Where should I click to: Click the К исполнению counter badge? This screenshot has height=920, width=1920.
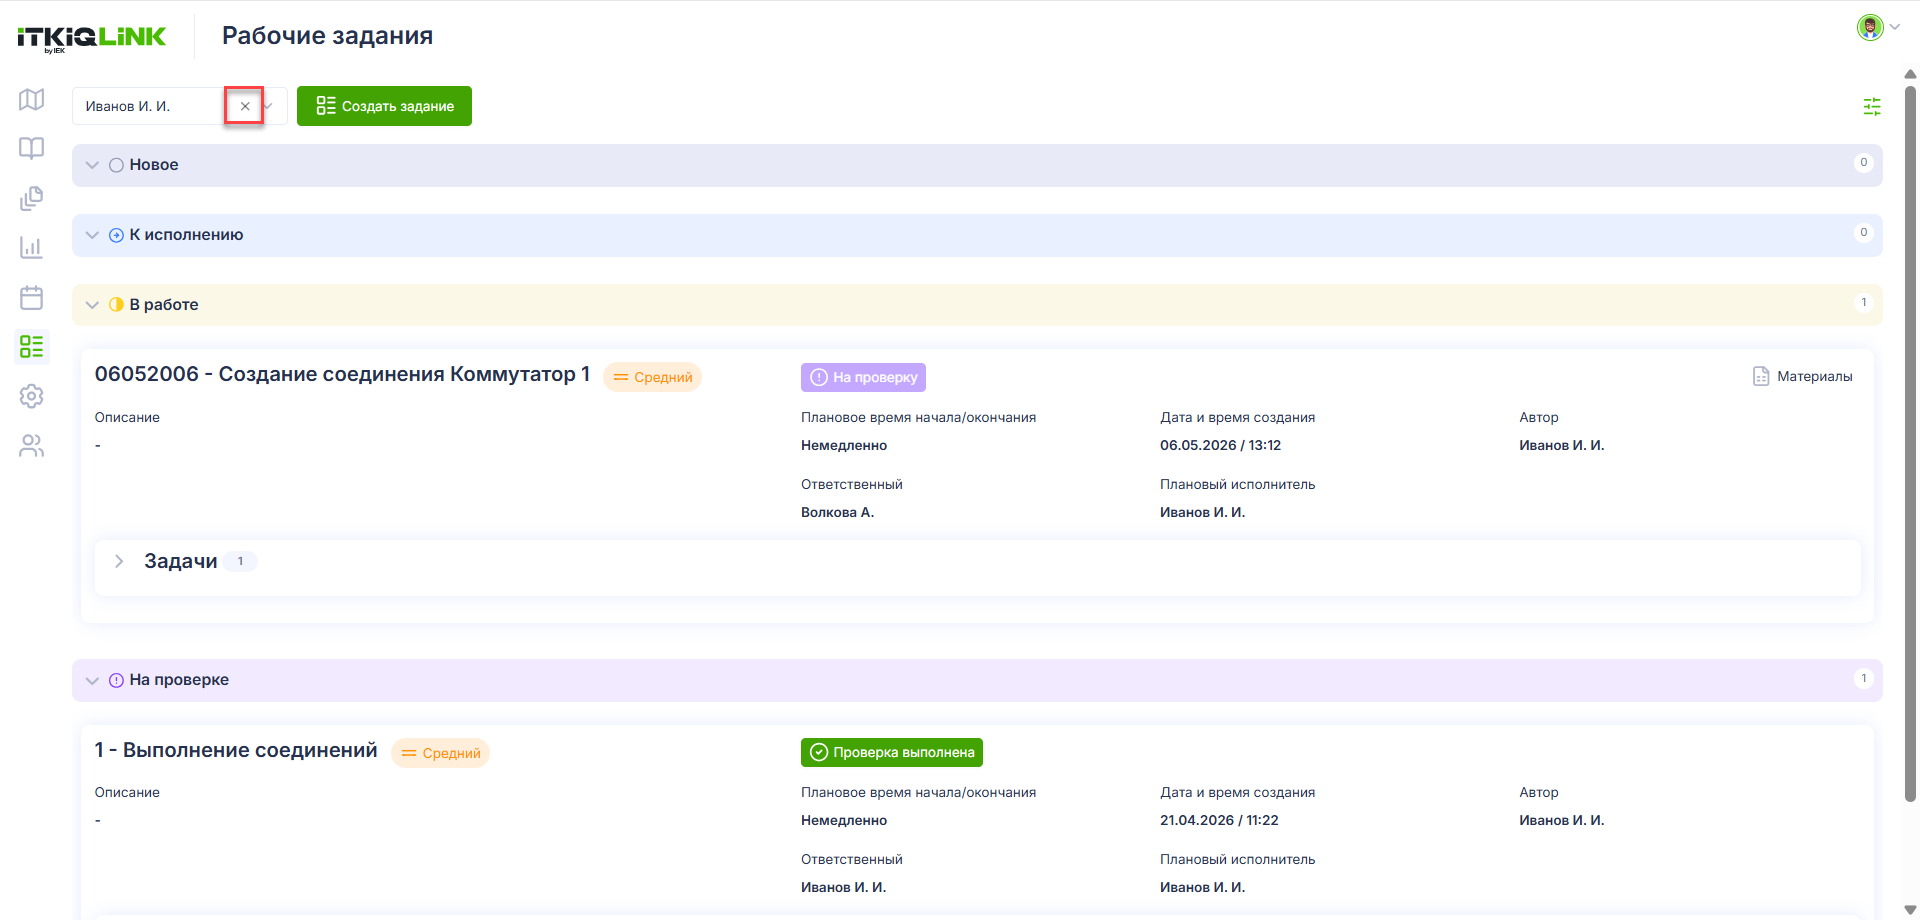pyautogui.click(x=1863, y=232)
